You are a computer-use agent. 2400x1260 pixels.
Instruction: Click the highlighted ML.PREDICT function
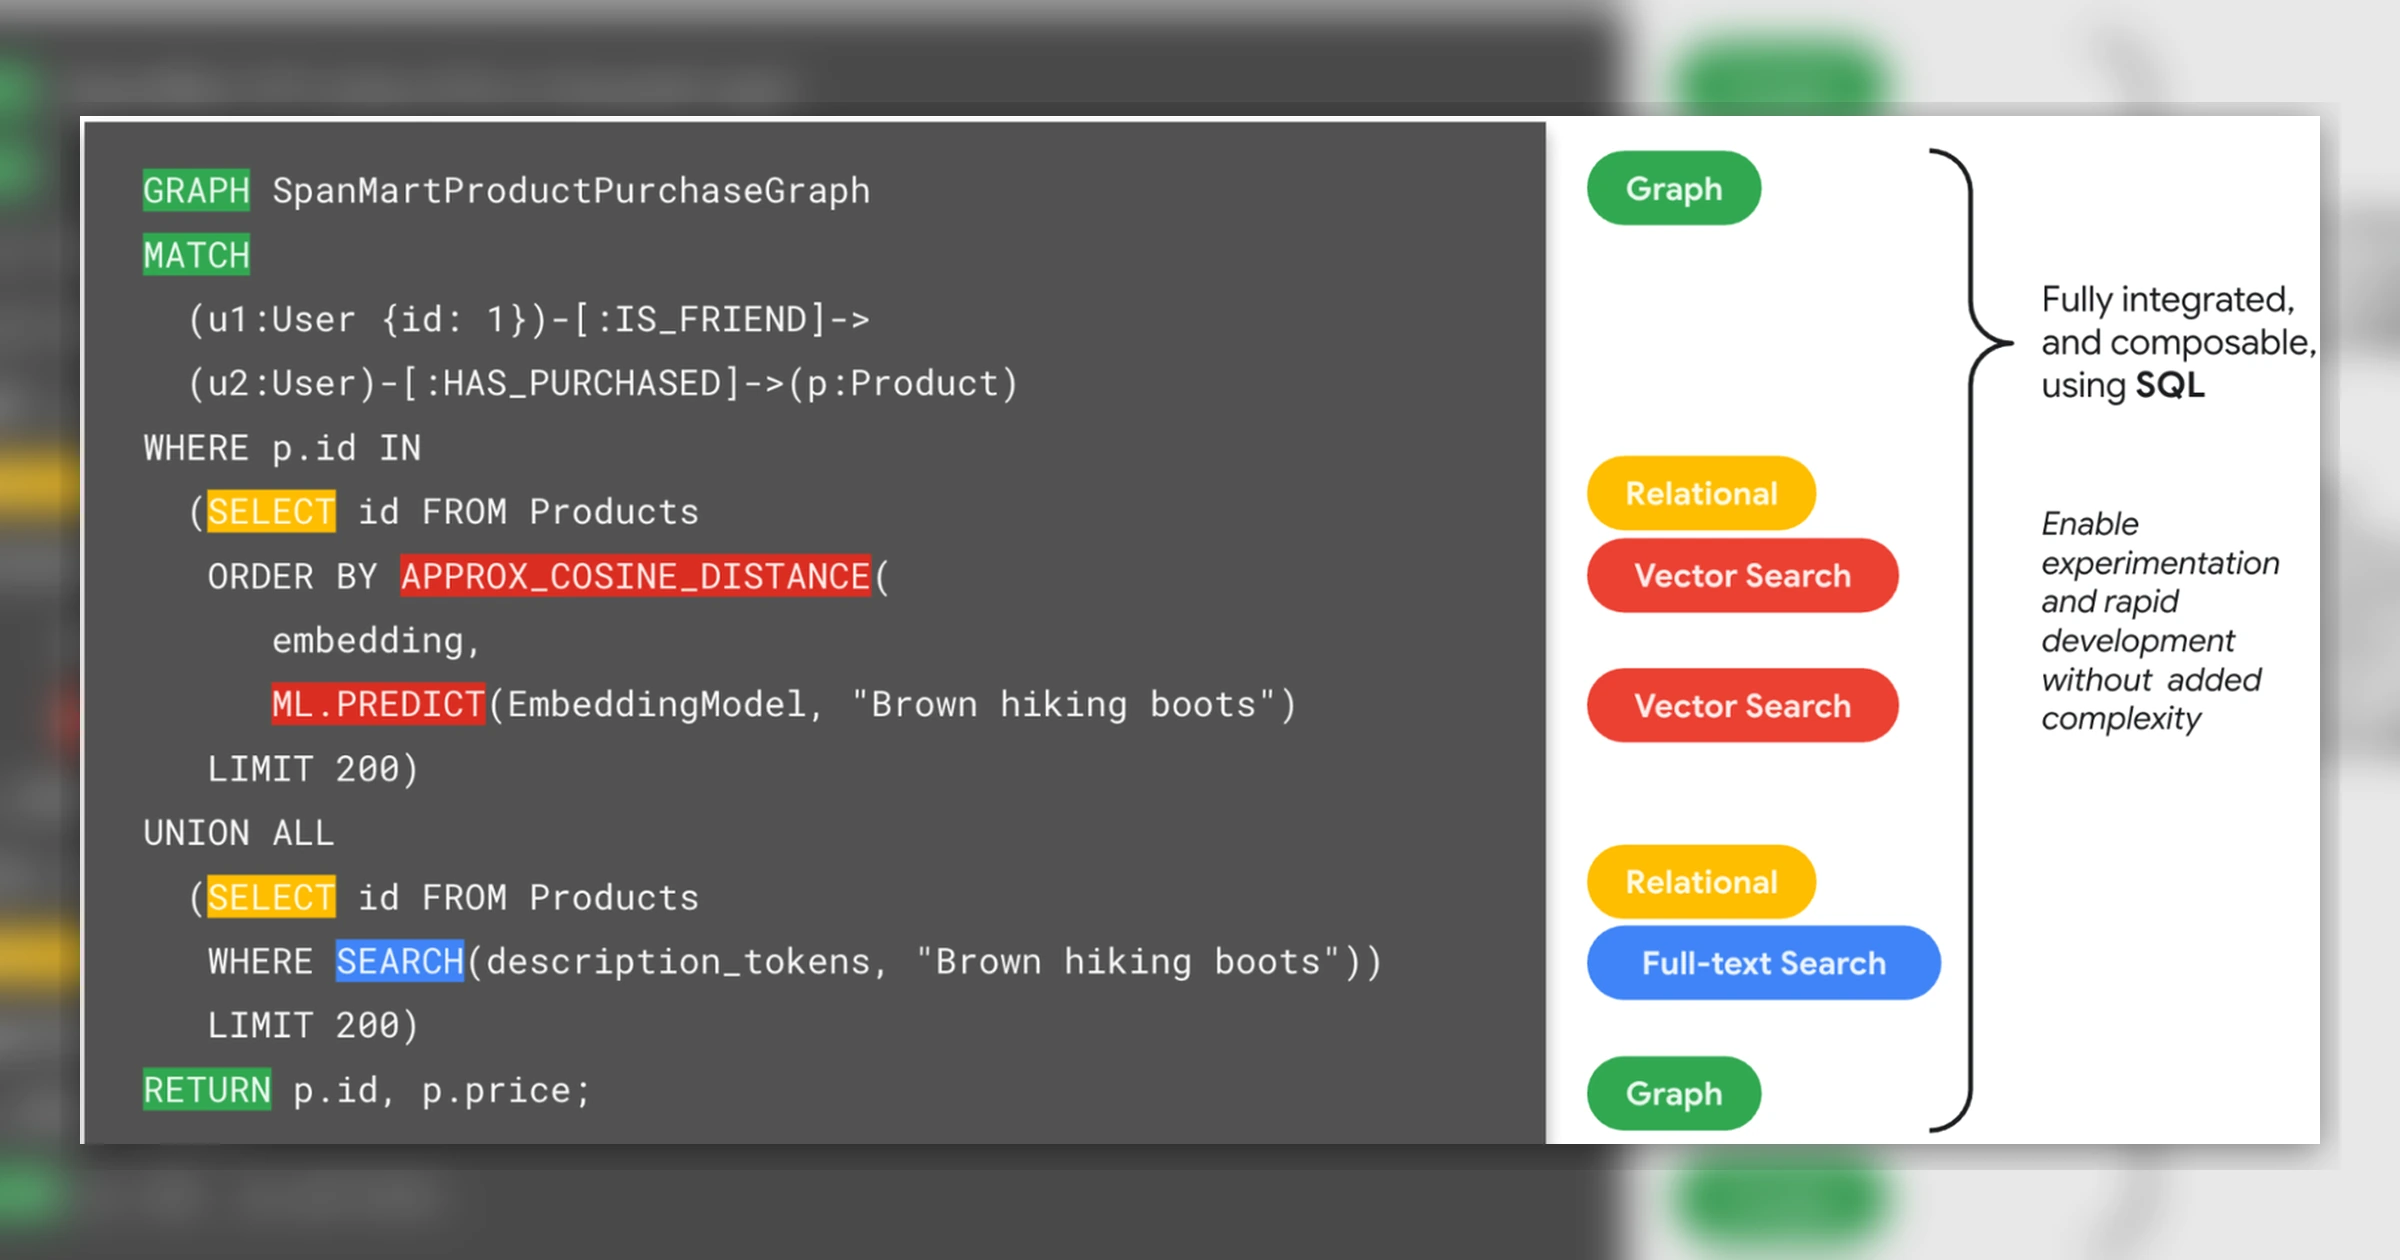pyautogui.click(x=378, y=704)
